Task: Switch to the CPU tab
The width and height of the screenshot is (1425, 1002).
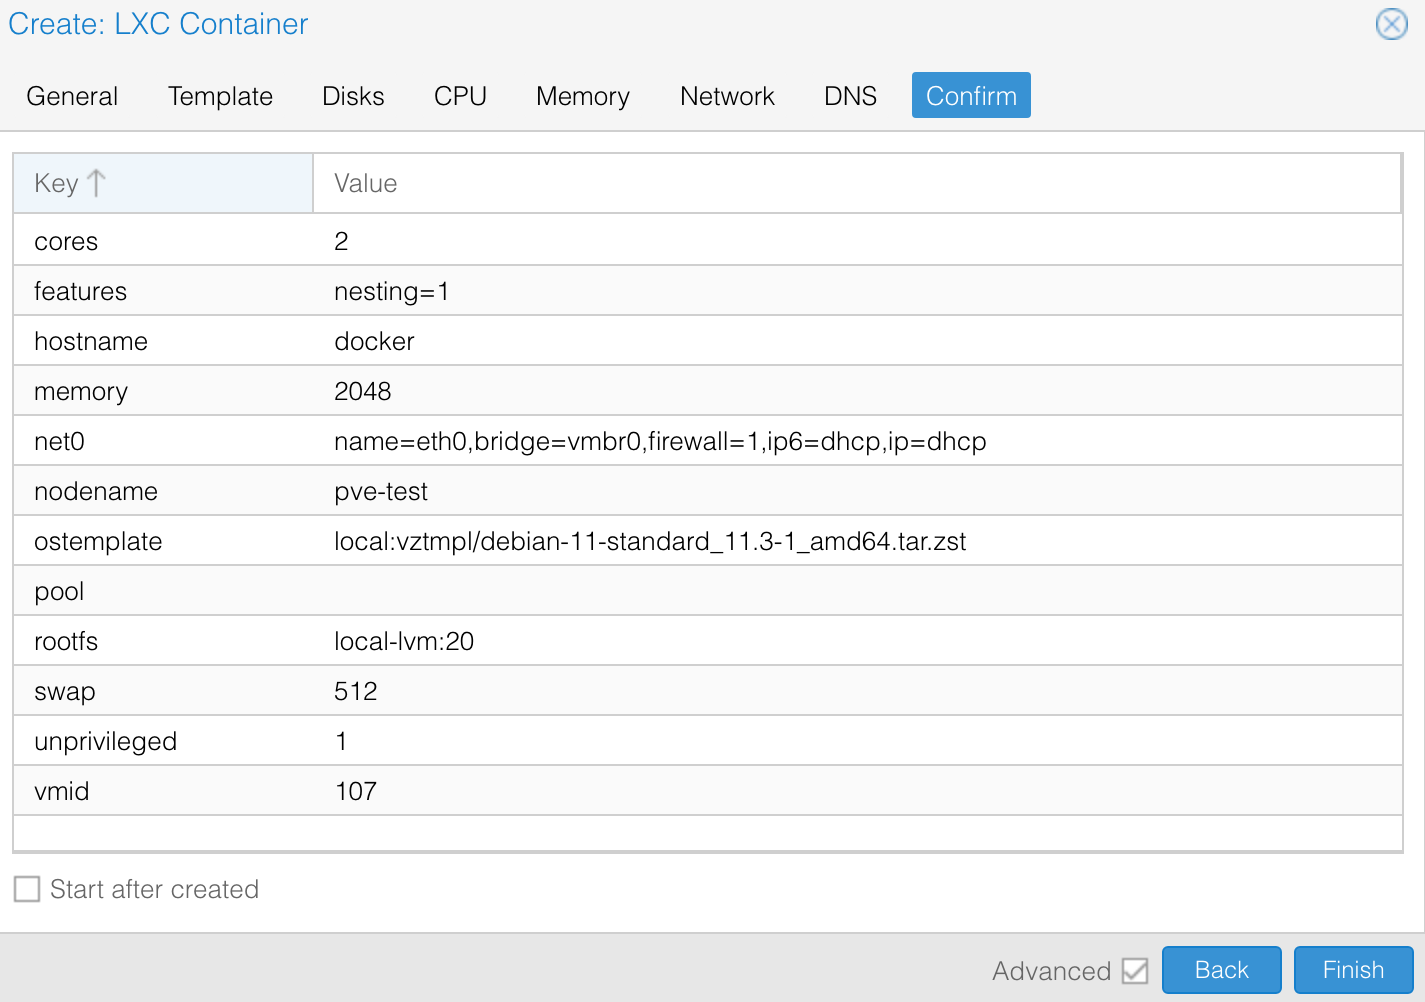Action: tap(459, 95)
